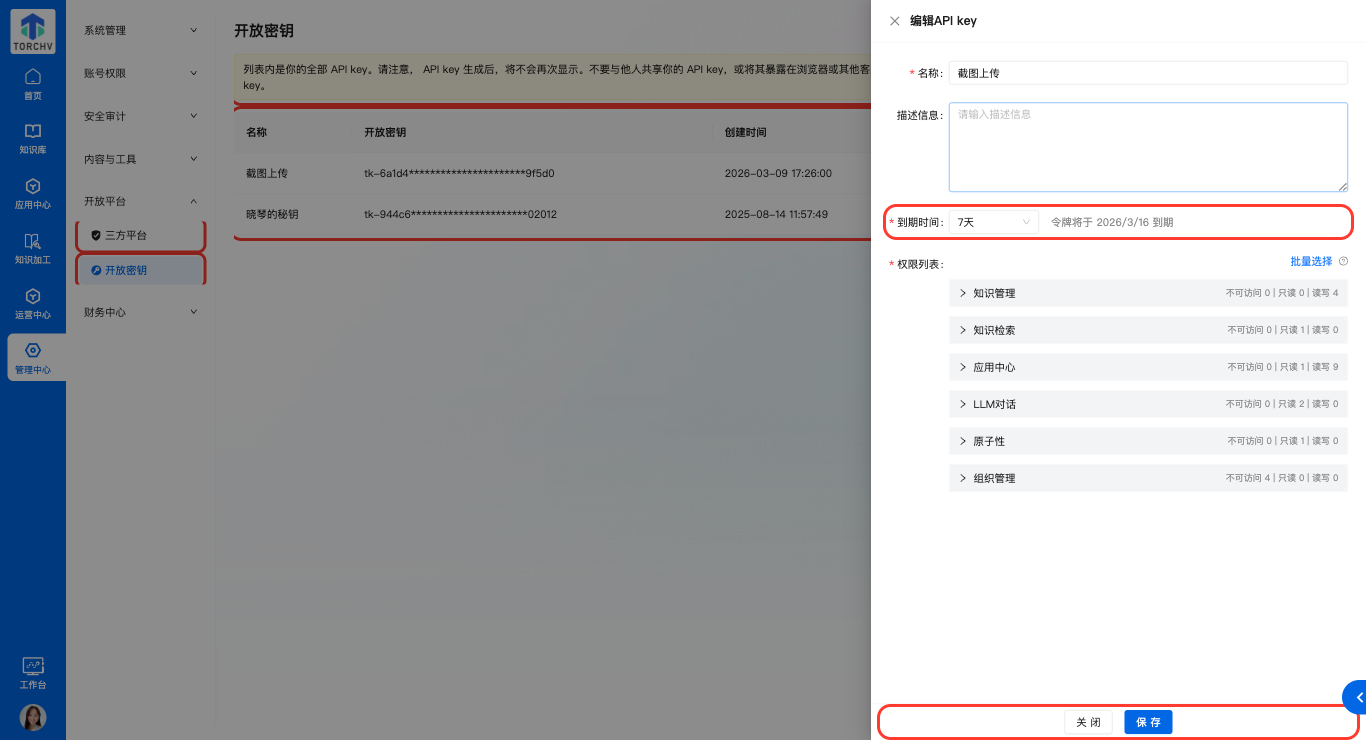Click inside the 名称 input field

(x=1147, y=72)
